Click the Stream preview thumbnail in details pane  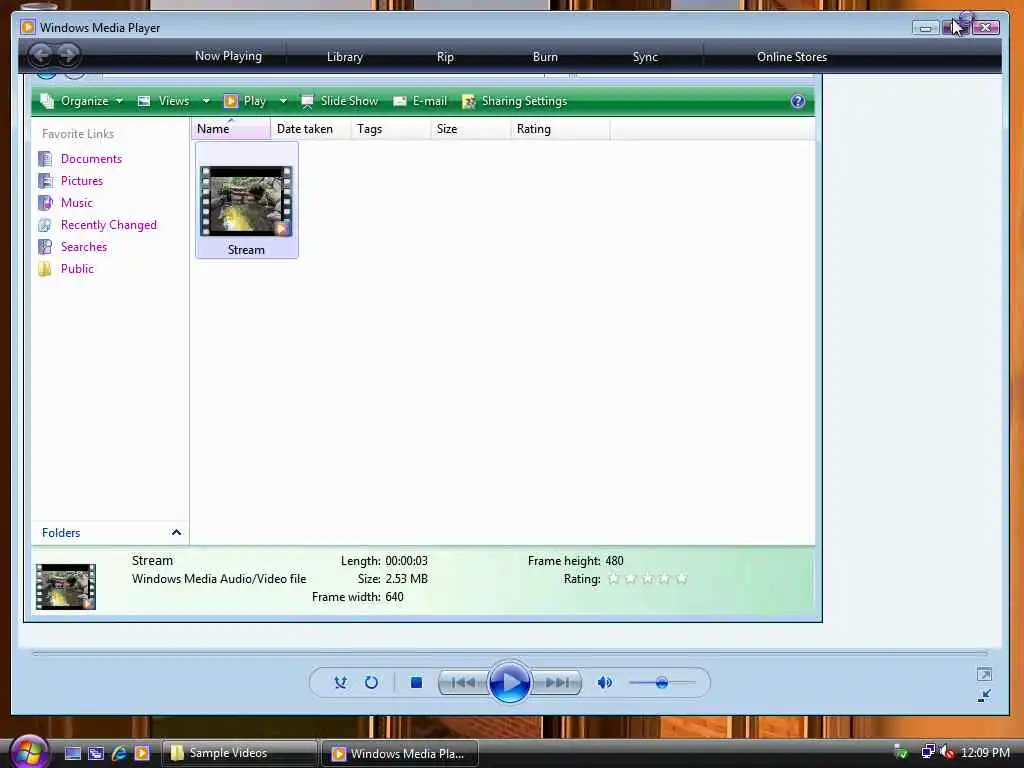[x=65, y=586]
